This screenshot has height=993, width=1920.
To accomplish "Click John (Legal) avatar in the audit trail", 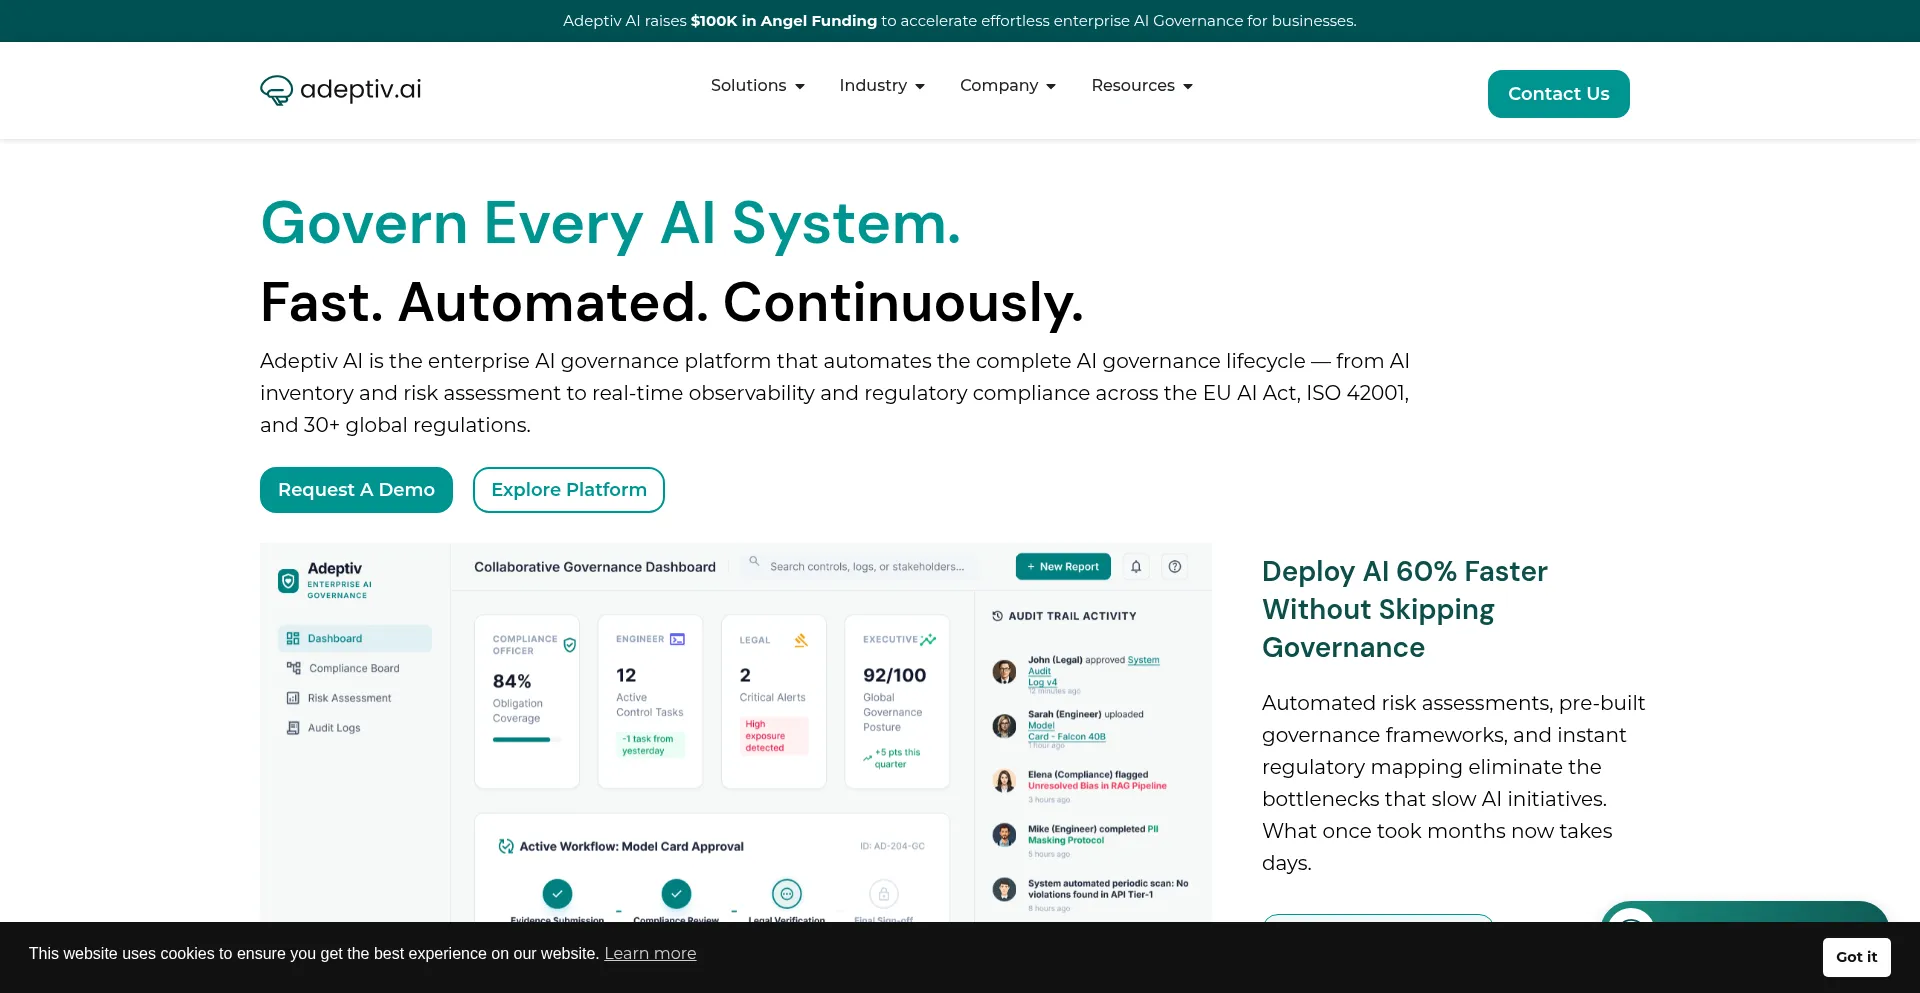I will [x=1004, y=672].
